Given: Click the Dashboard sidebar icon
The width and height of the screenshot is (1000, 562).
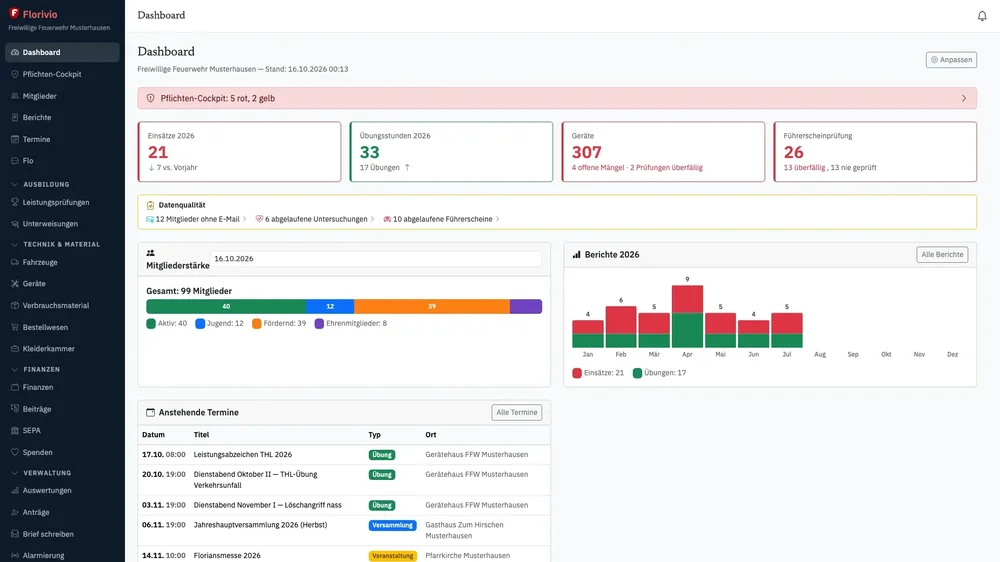Looking at the screenshot, I should [x=15, y=52].
